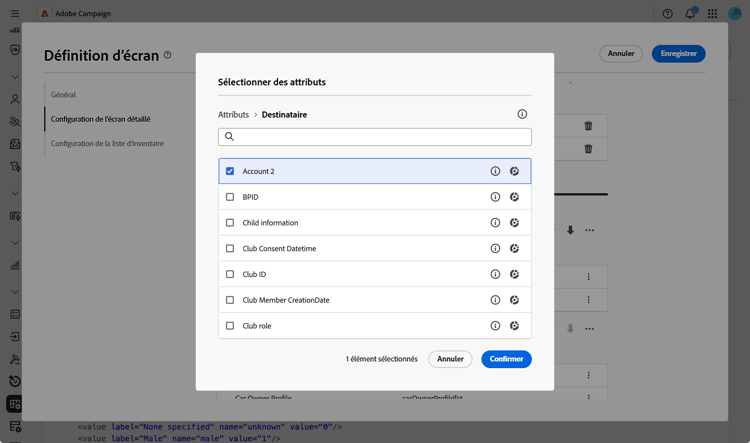Open value distribution for Club role
The height and width of the screenshot is (443, 750).
tap(514, 326)
